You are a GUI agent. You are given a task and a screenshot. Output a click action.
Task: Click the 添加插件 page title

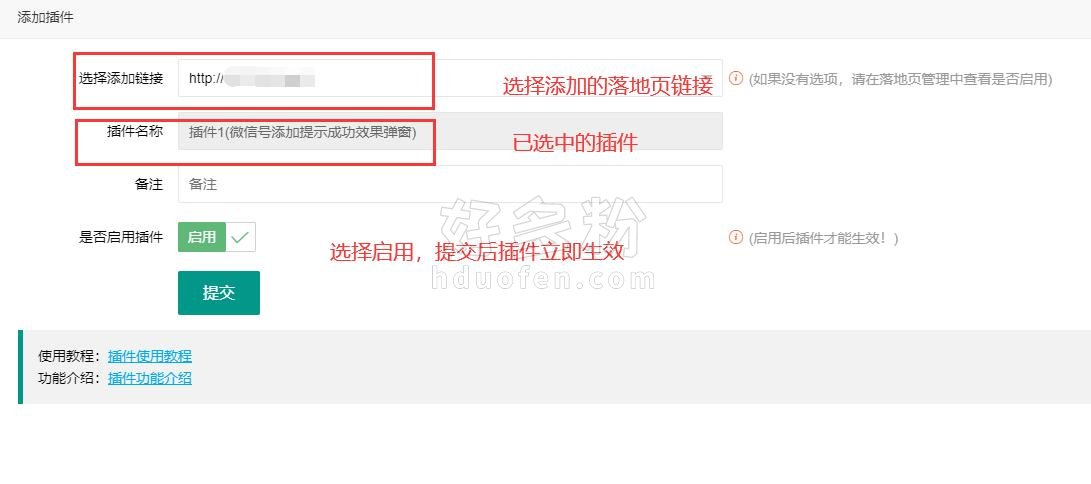click(45, 18)
